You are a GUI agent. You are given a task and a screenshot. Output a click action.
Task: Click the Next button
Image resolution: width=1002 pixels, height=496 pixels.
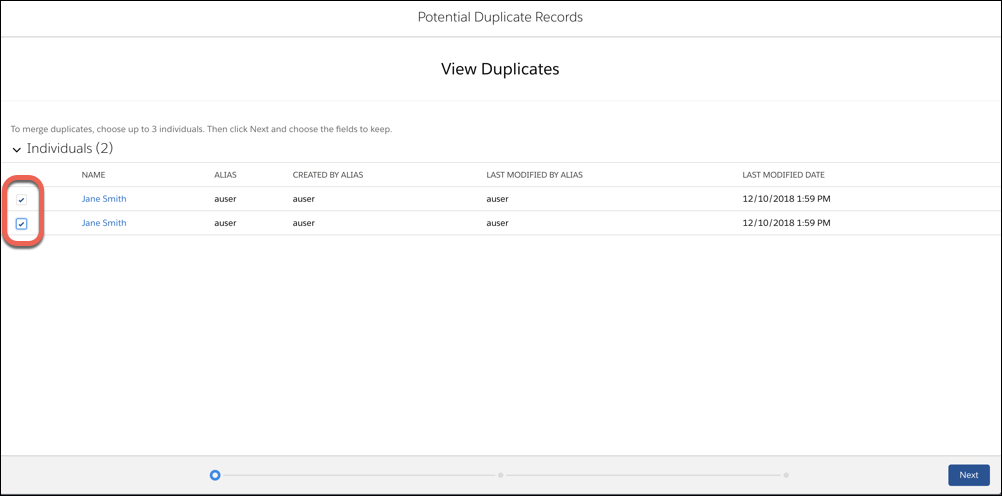pos(969,475)
